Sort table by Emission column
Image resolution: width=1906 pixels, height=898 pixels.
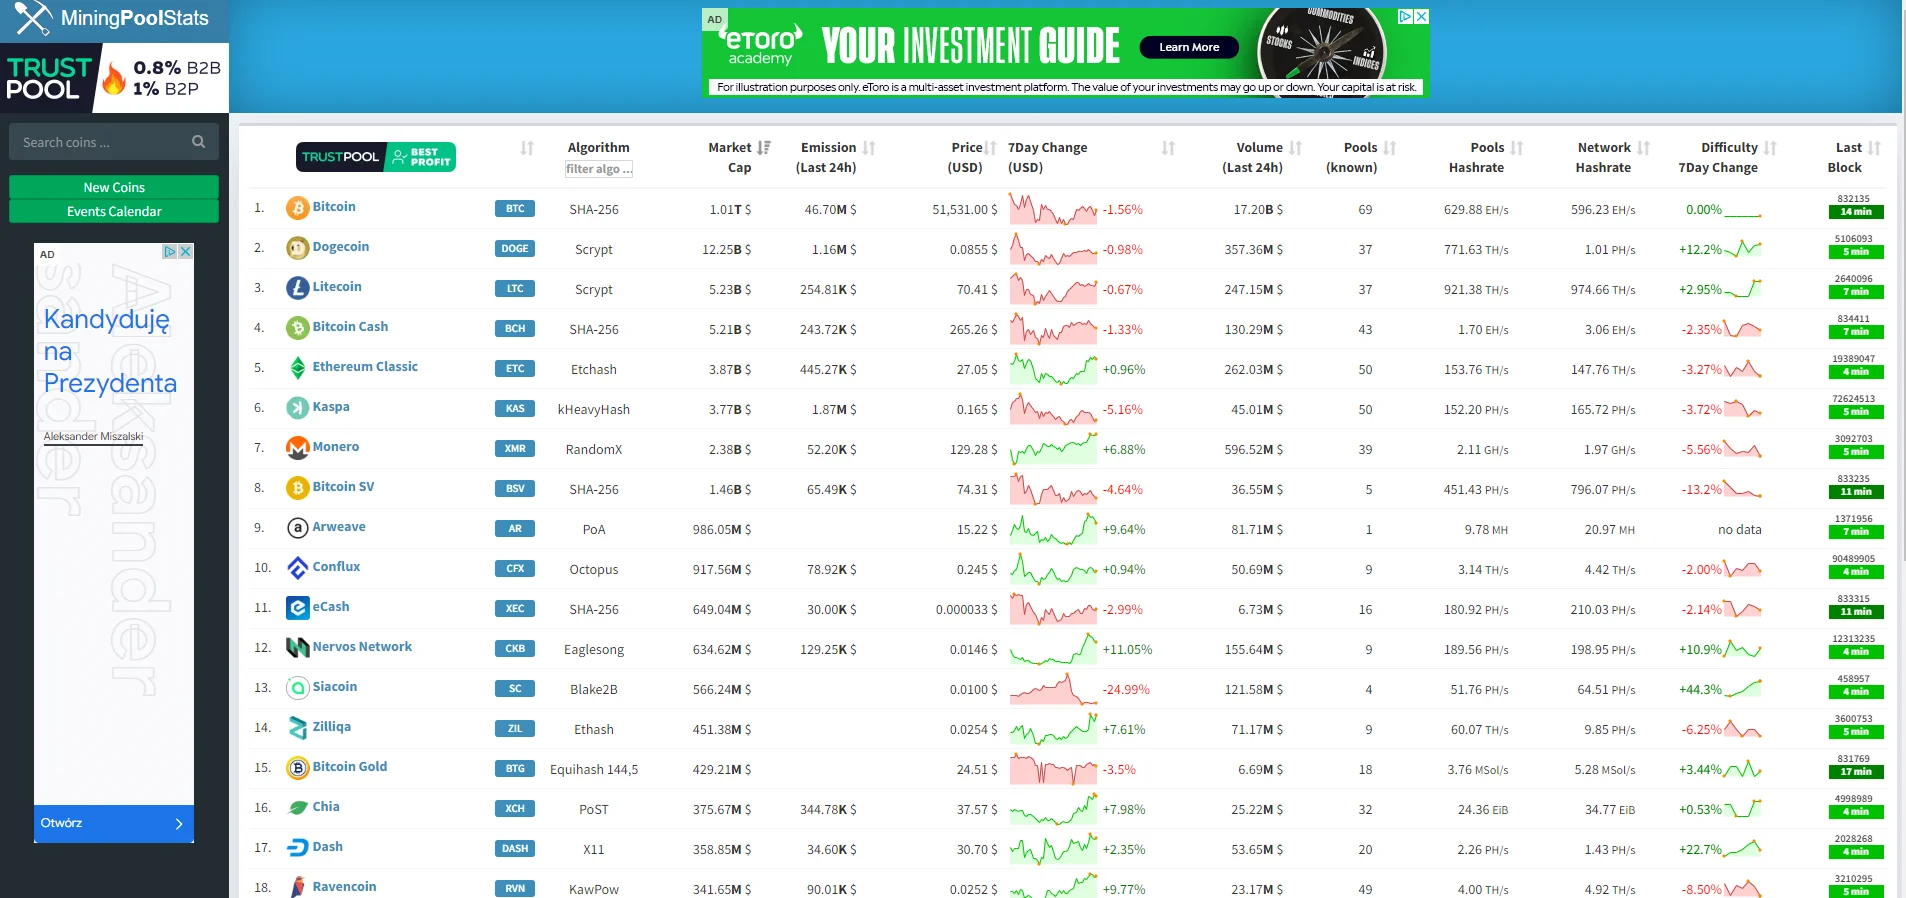tap(869, 148)
